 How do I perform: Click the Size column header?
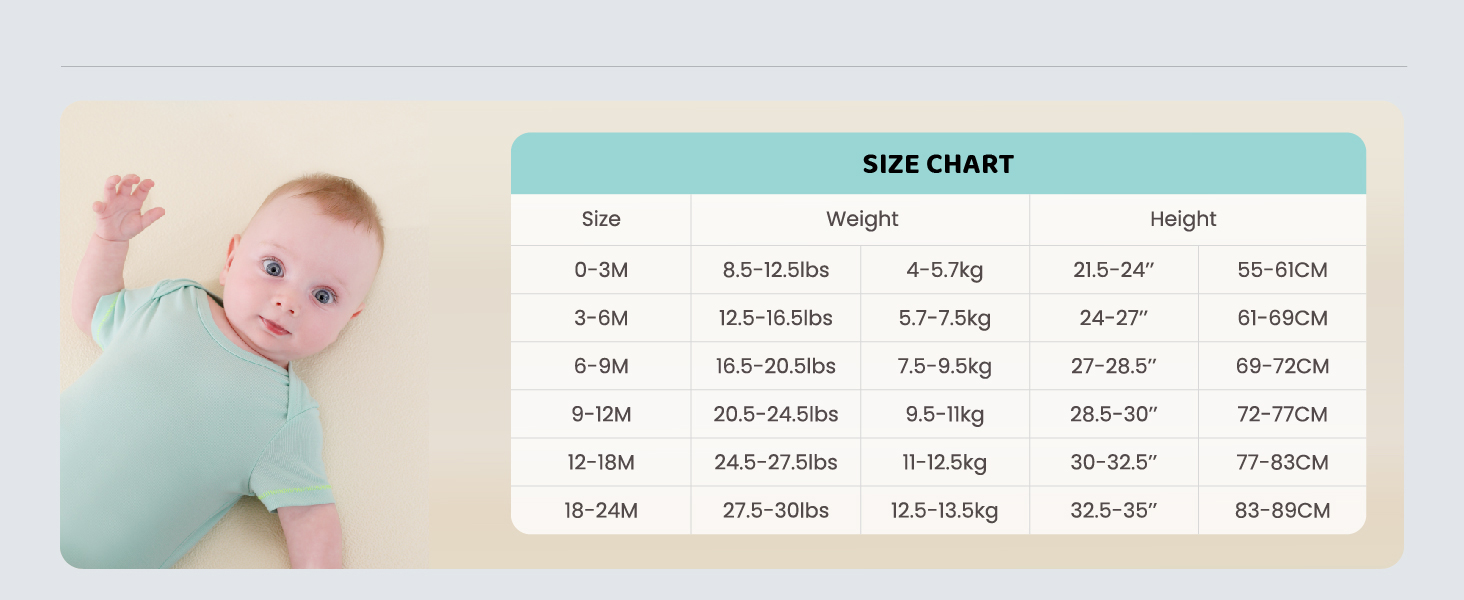[x=601, y=219]
